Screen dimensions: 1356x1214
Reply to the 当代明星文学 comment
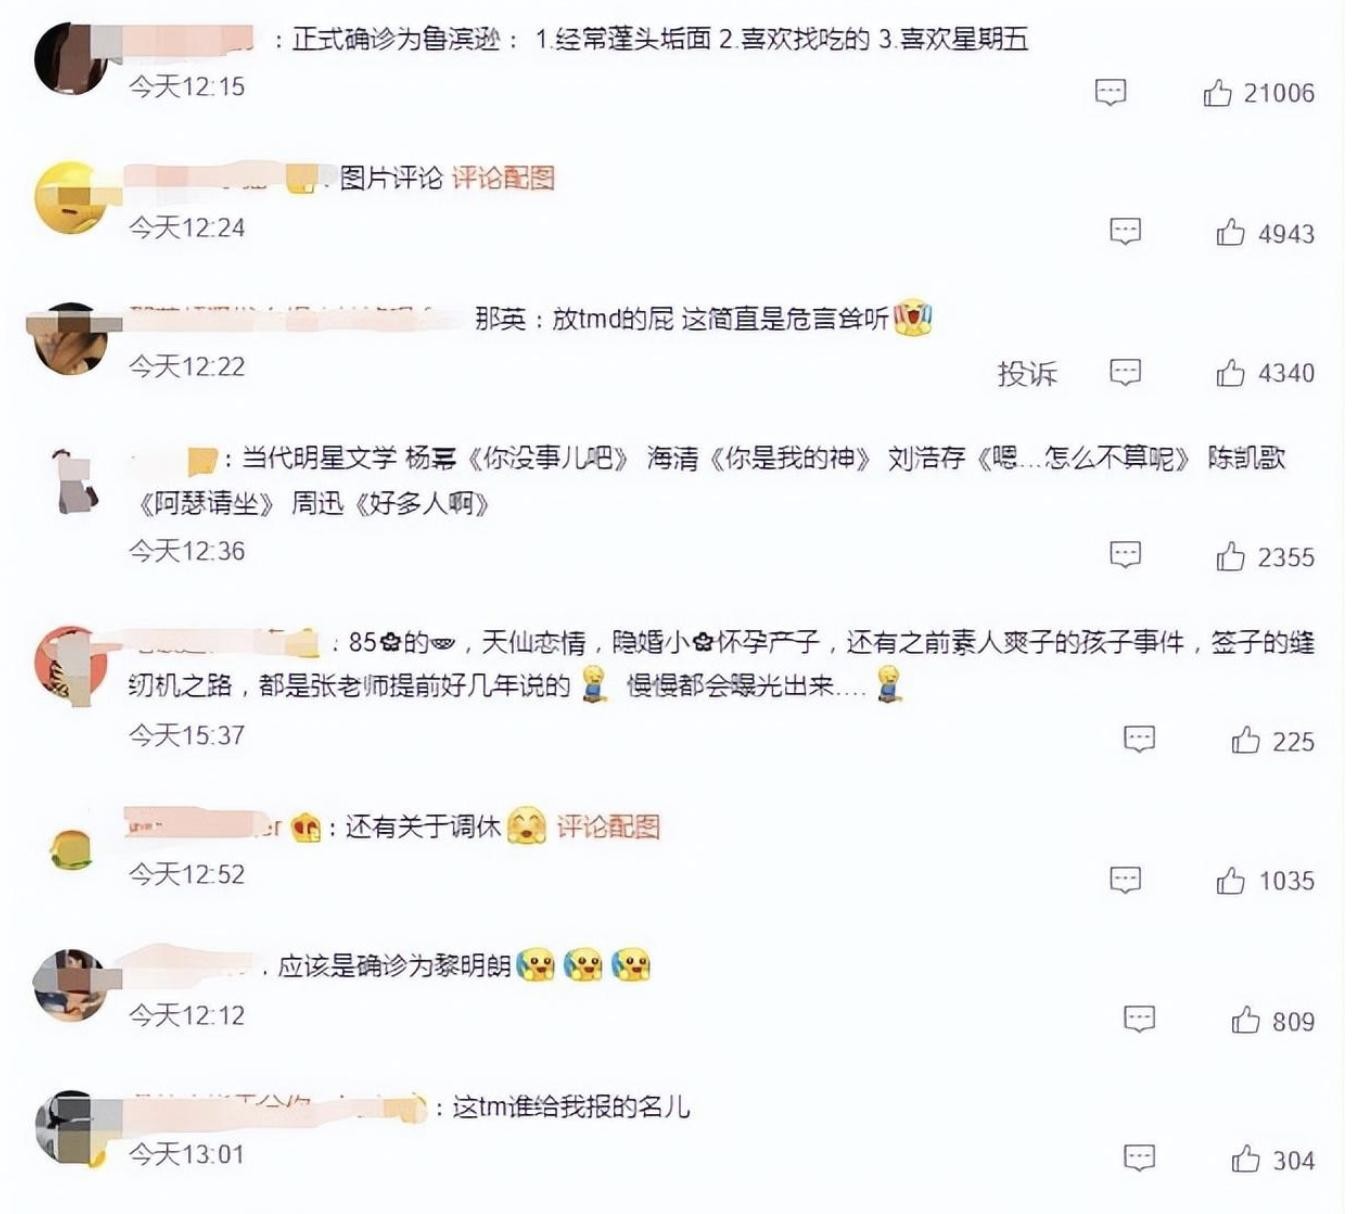1125,555
